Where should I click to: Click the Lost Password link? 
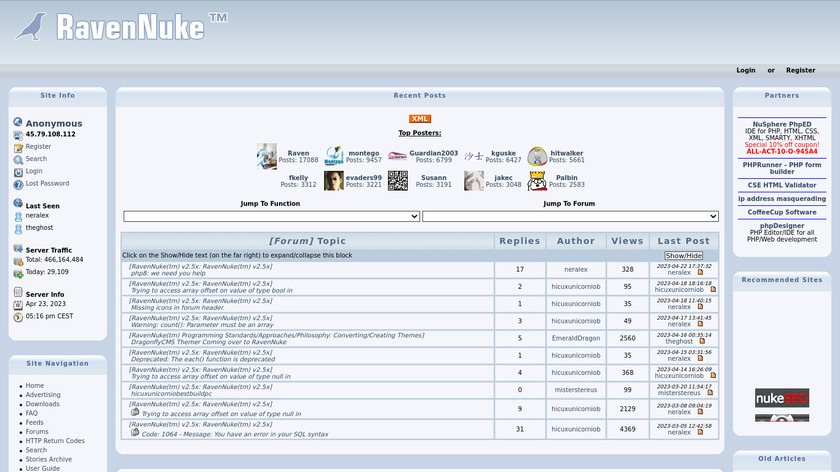[47, 183]
